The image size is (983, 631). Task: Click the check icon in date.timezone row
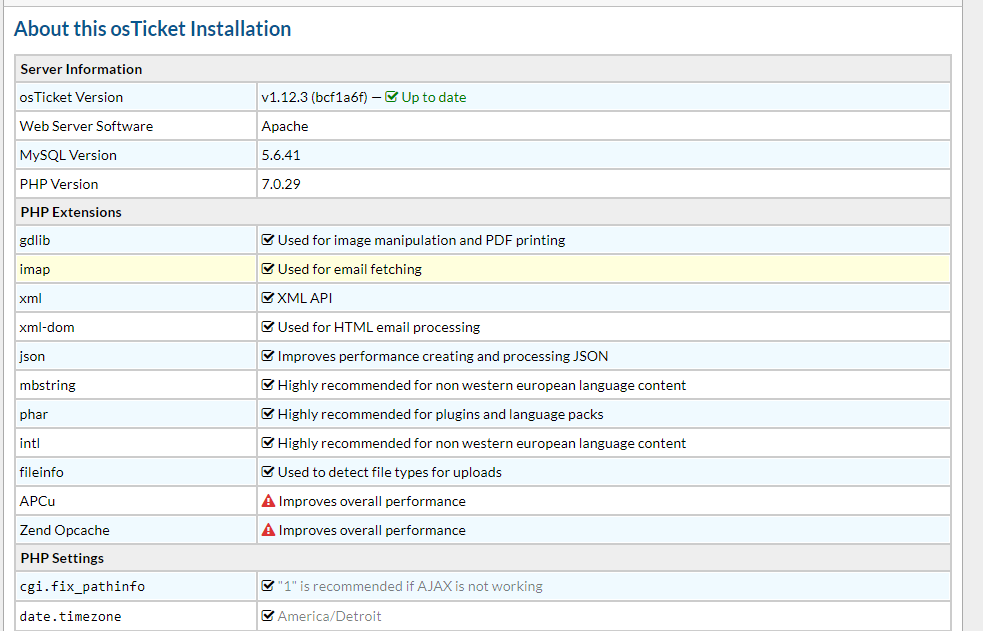point(268,616)
